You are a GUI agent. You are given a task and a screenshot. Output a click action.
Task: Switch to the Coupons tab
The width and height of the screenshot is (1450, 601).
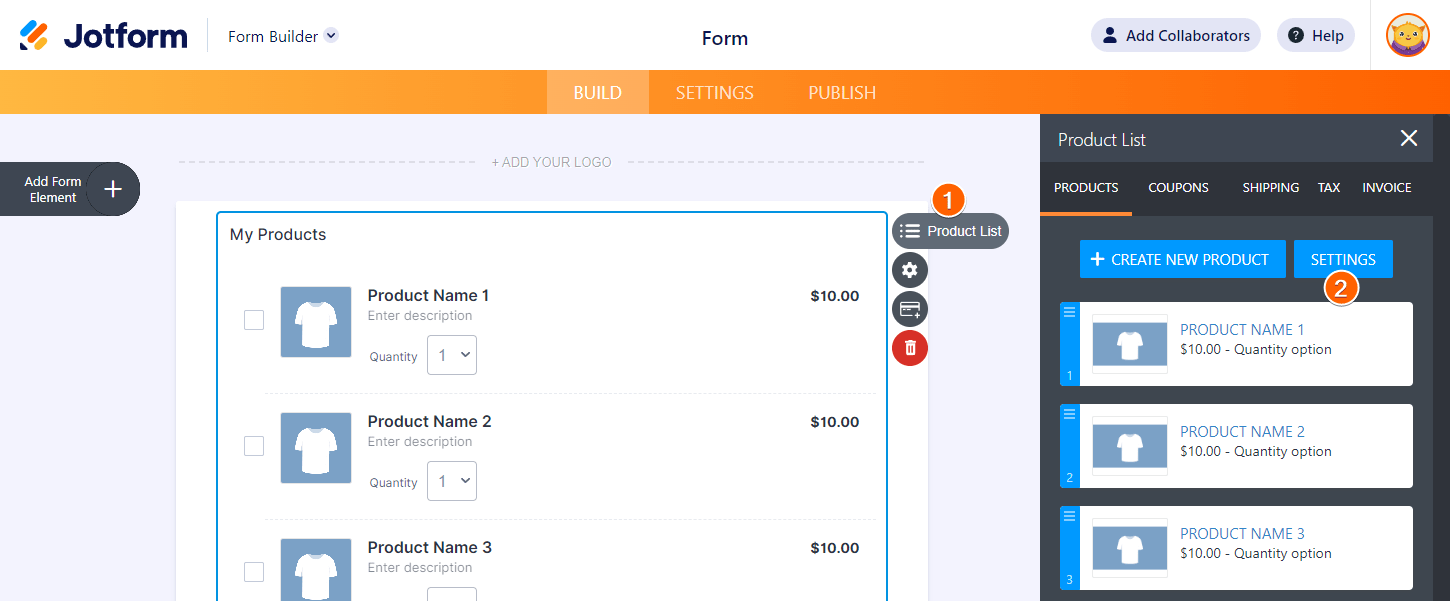(x=1178, y=188)
